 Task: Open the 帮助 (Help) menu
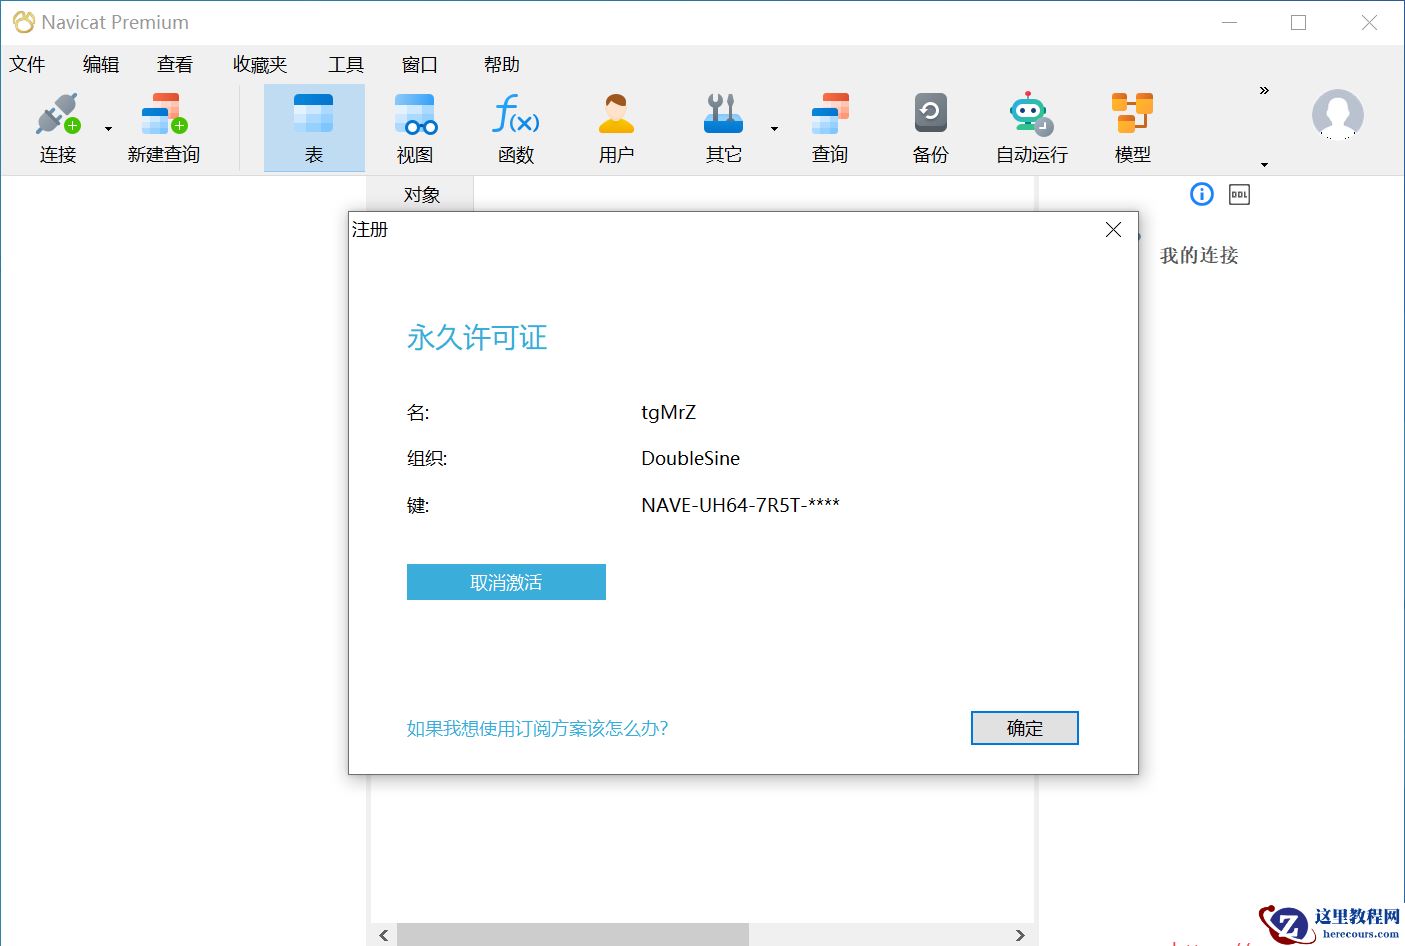point(502,65)
